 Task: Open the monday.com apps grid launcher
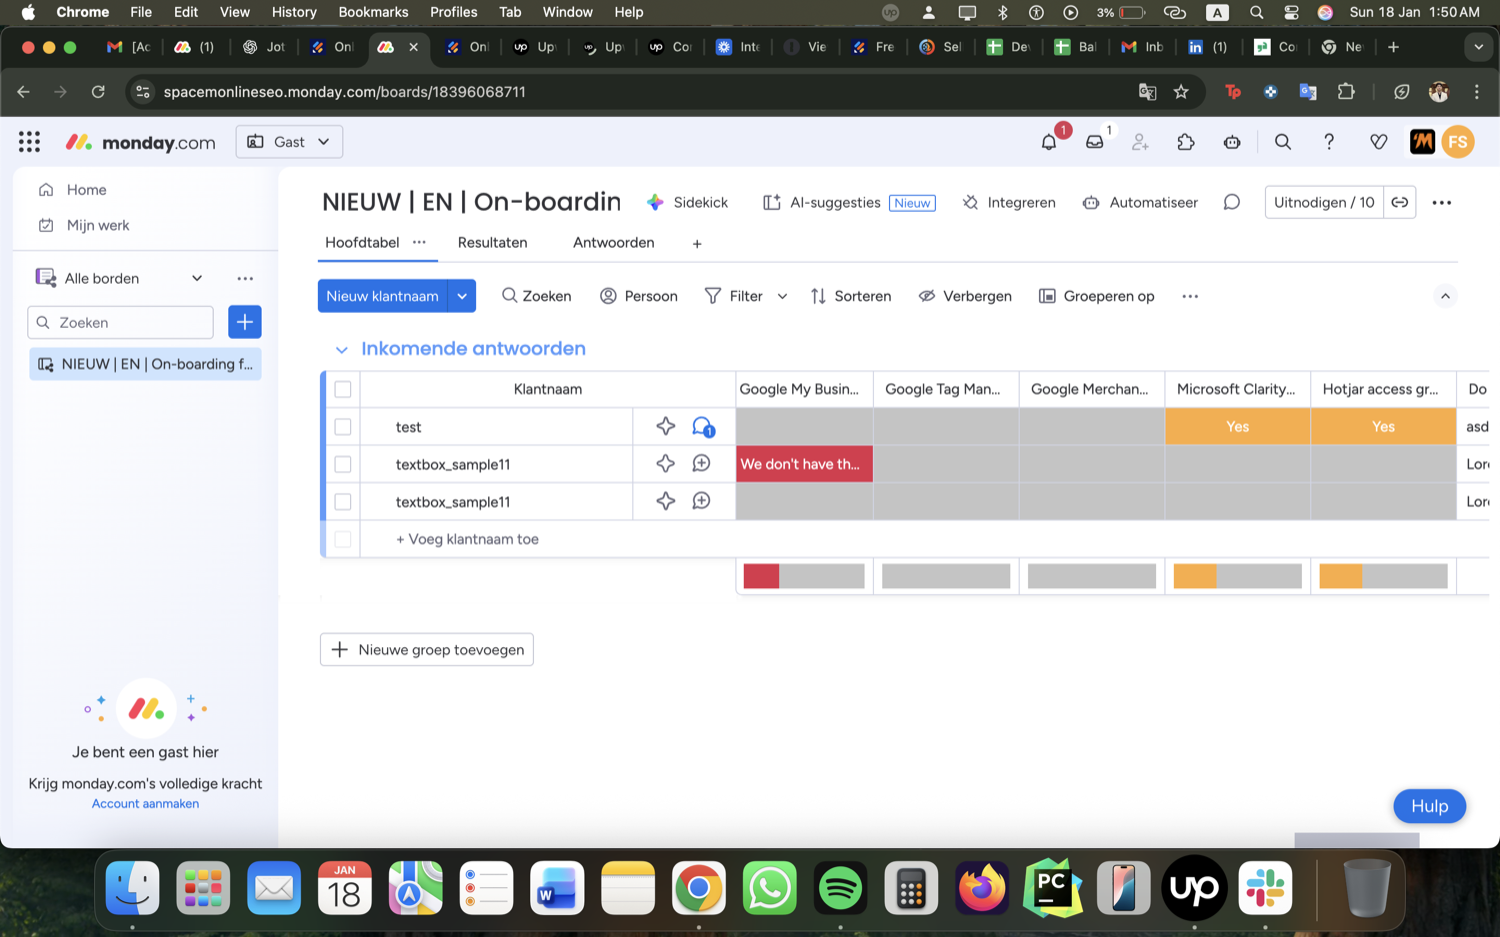click(29, 142)
